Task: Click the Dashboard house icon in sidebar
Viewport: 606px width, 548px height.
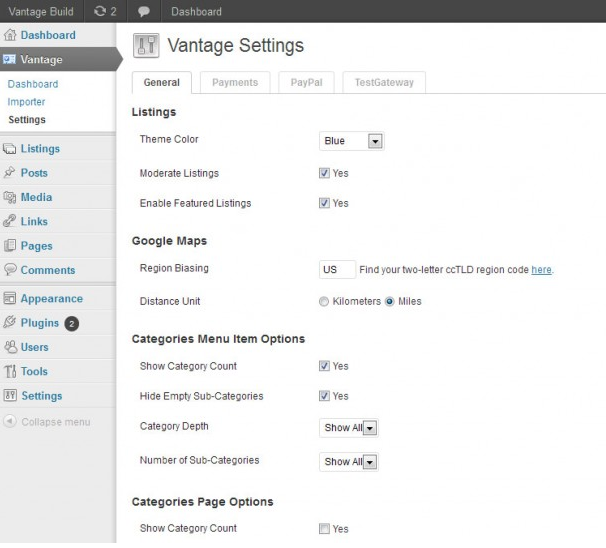Action: click(10, 35)
